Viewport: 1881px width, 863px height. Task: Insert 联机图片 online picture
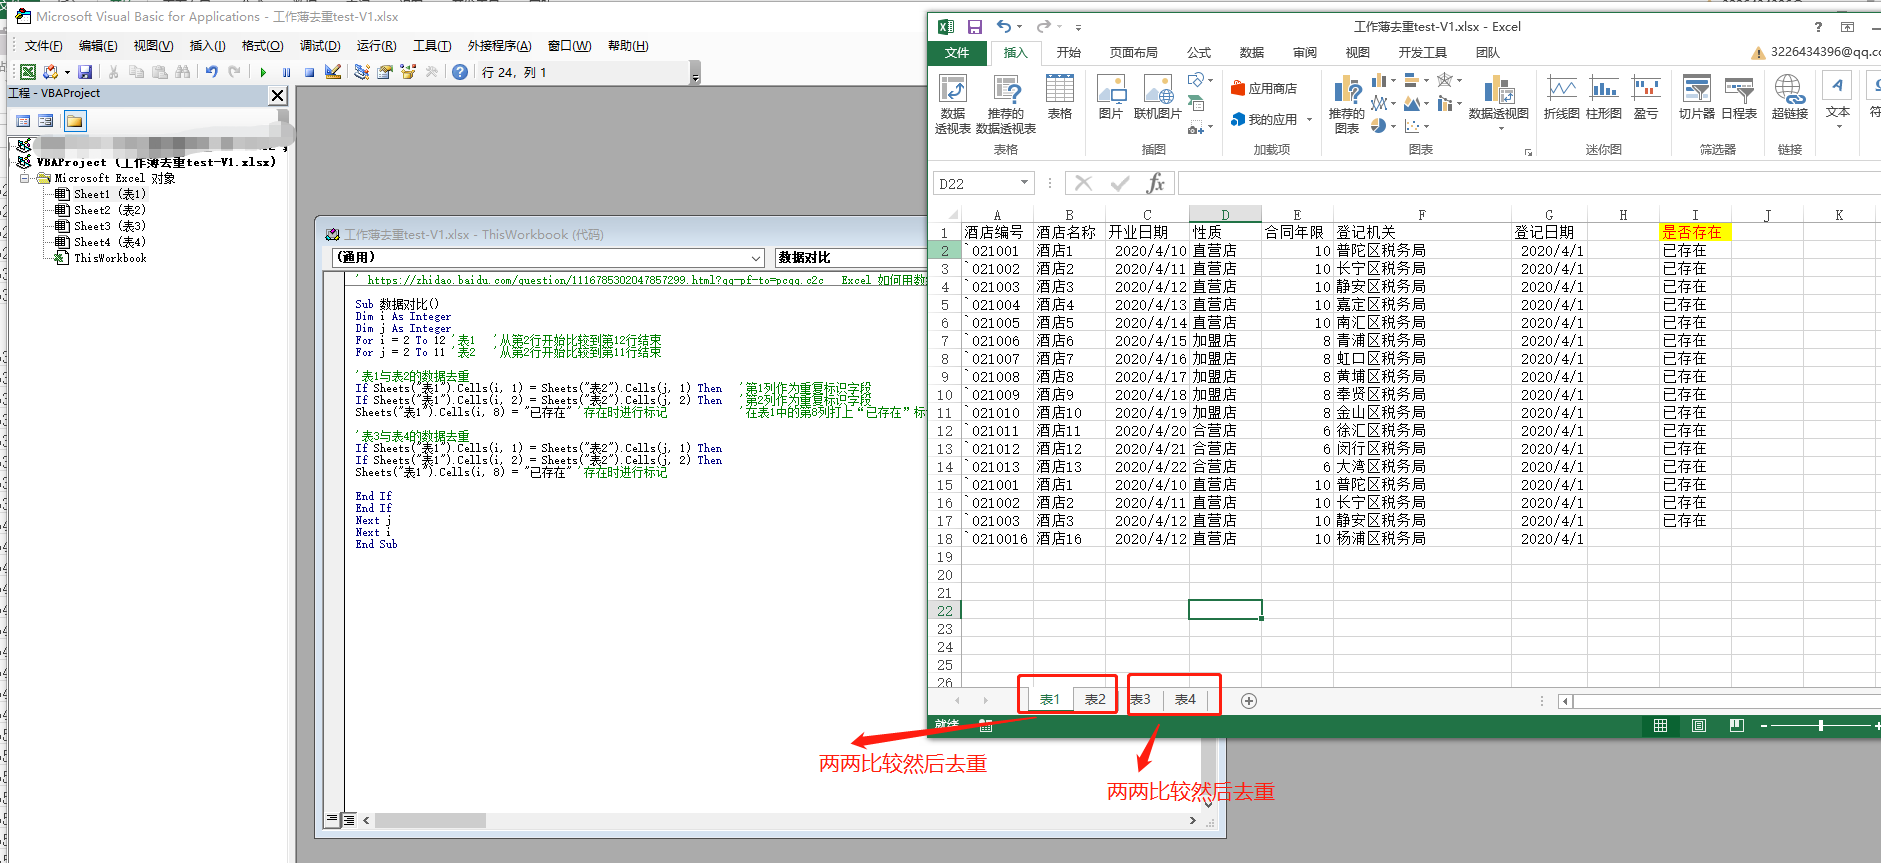[x=1158, y=97]
